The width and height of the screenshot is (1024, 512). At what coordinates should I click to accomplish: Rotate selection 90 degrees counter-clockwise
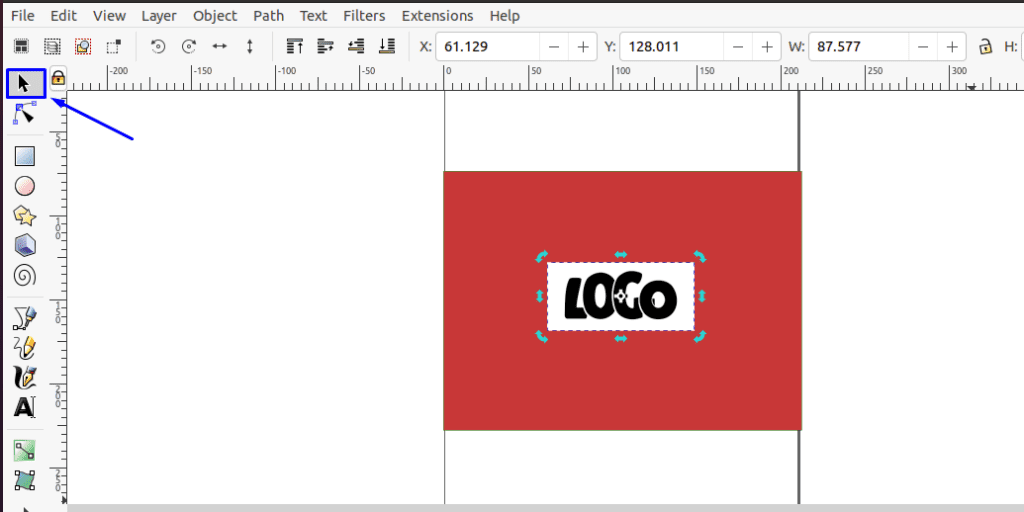pyautogui.click(x=158, y=47)
